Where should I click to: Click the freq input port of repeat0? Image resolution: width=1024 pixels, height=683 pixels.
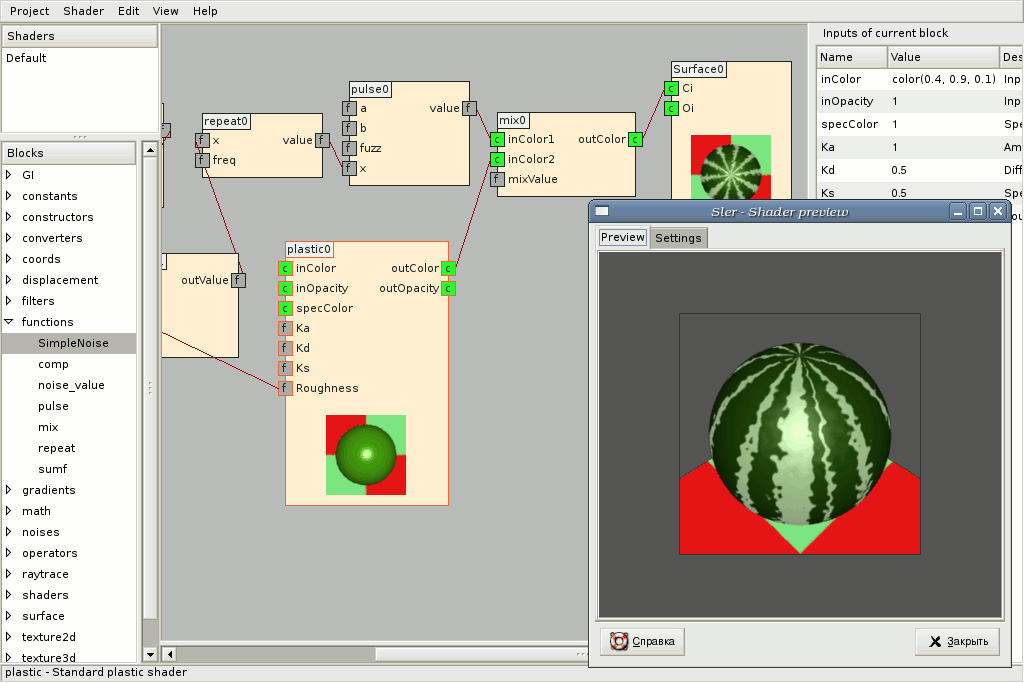click(202, 160)
